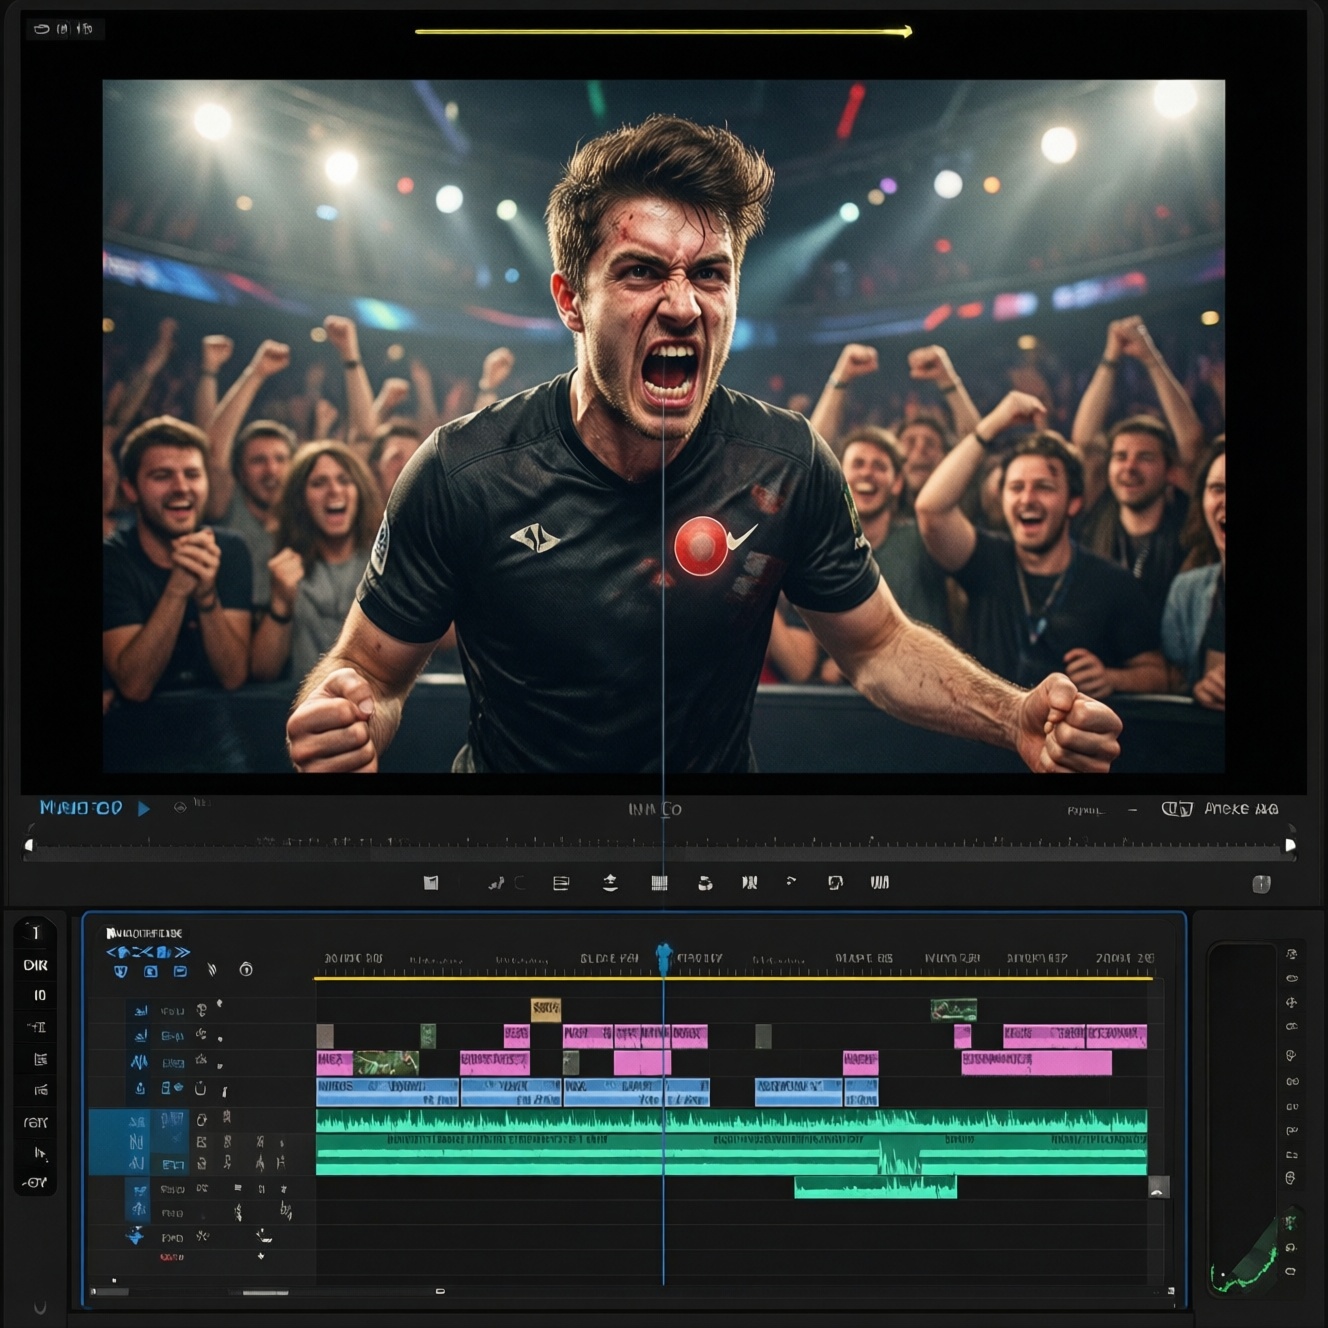Viewport: 1328px width, 1328px height.
Task: Click the last icon of the centered transport group
Action: tap(880, 883)
